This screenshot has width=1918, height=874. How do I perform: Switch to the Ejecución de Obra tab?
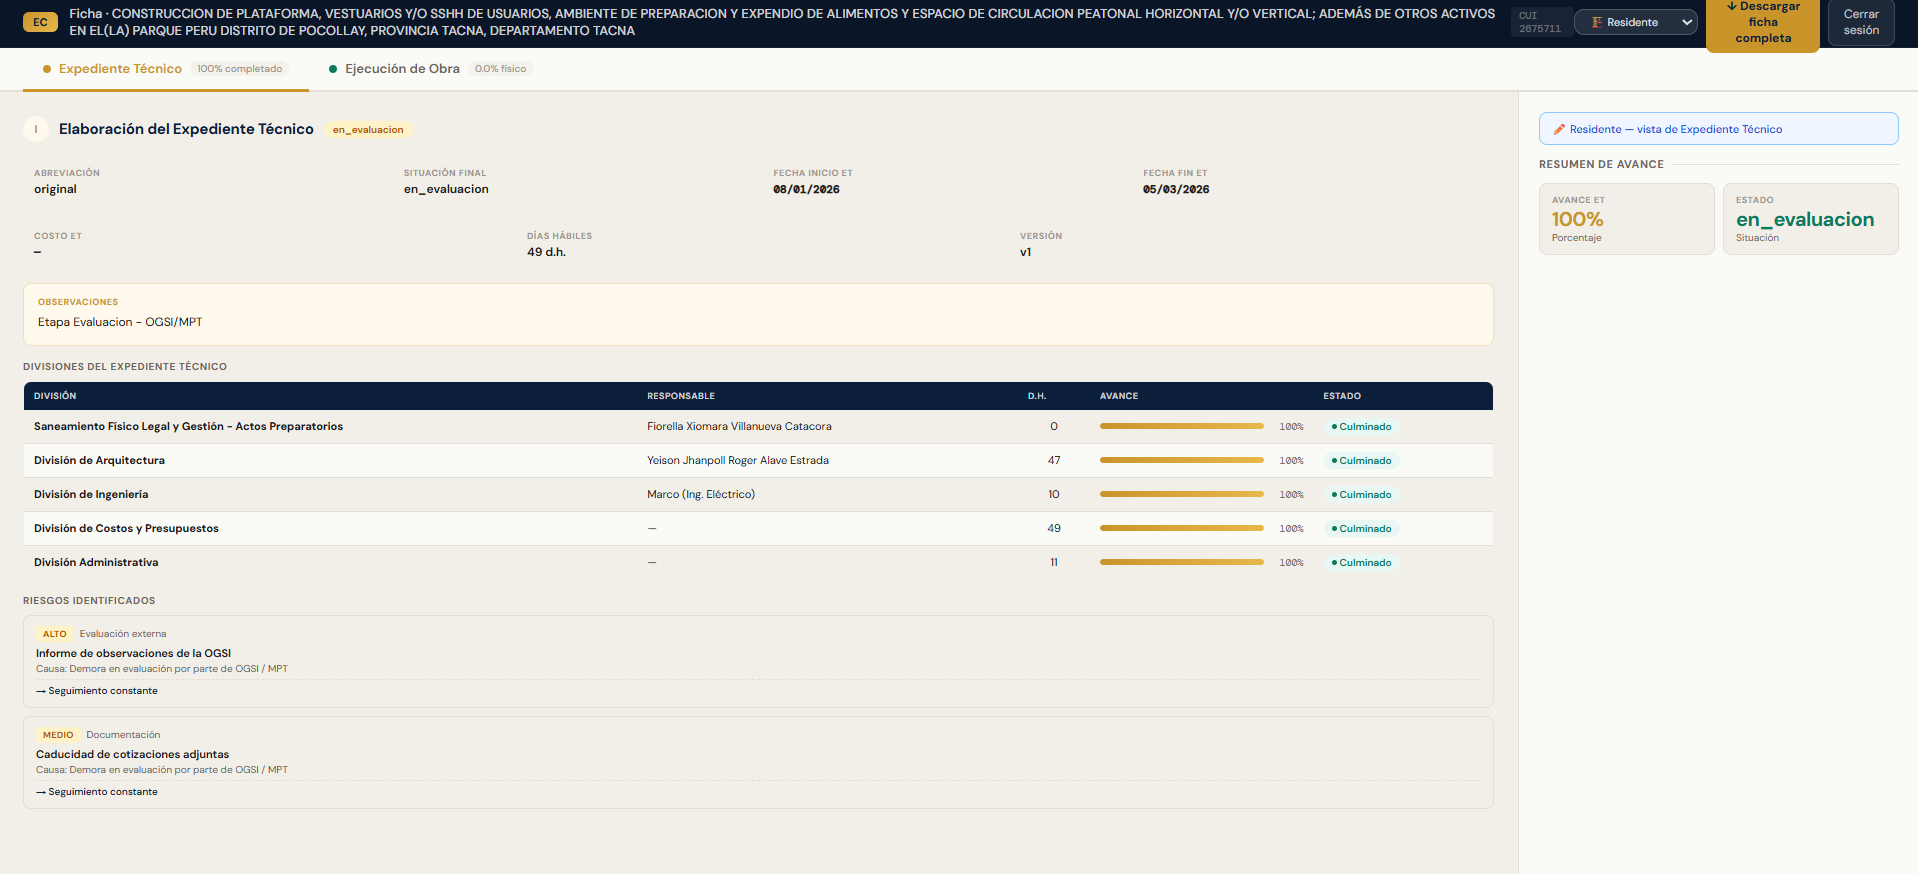402,69
